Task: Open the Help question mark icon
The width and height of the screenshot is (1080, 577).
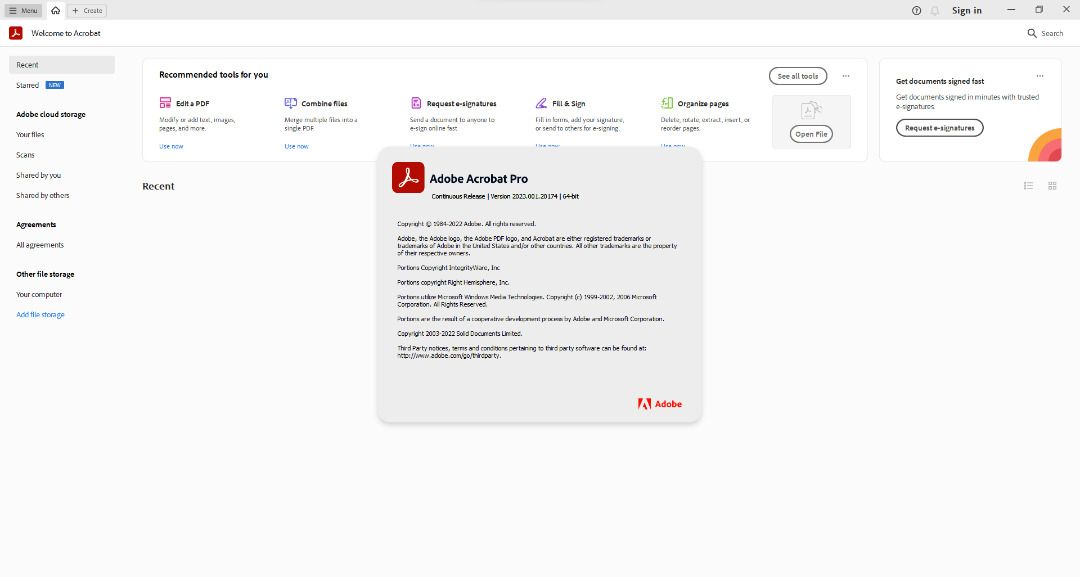Action: pos(916,10)
